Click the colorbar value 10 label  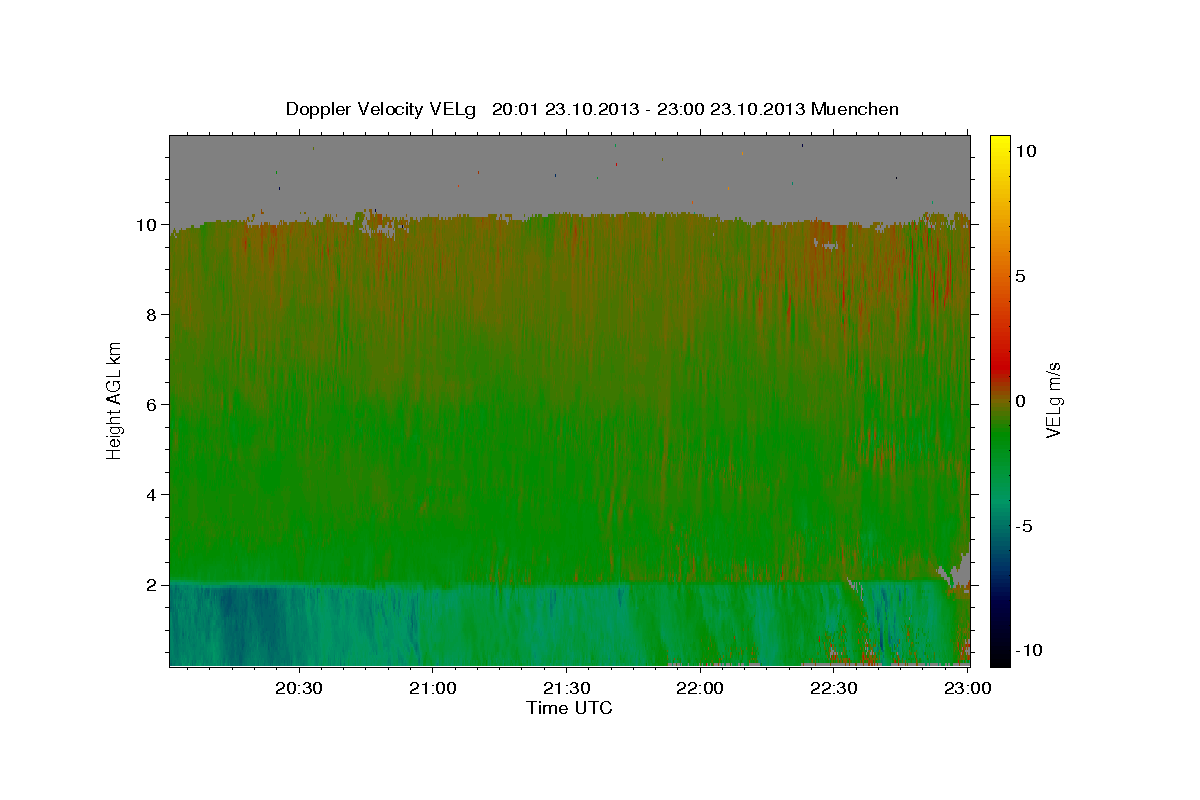click(x=1025, y=151)
